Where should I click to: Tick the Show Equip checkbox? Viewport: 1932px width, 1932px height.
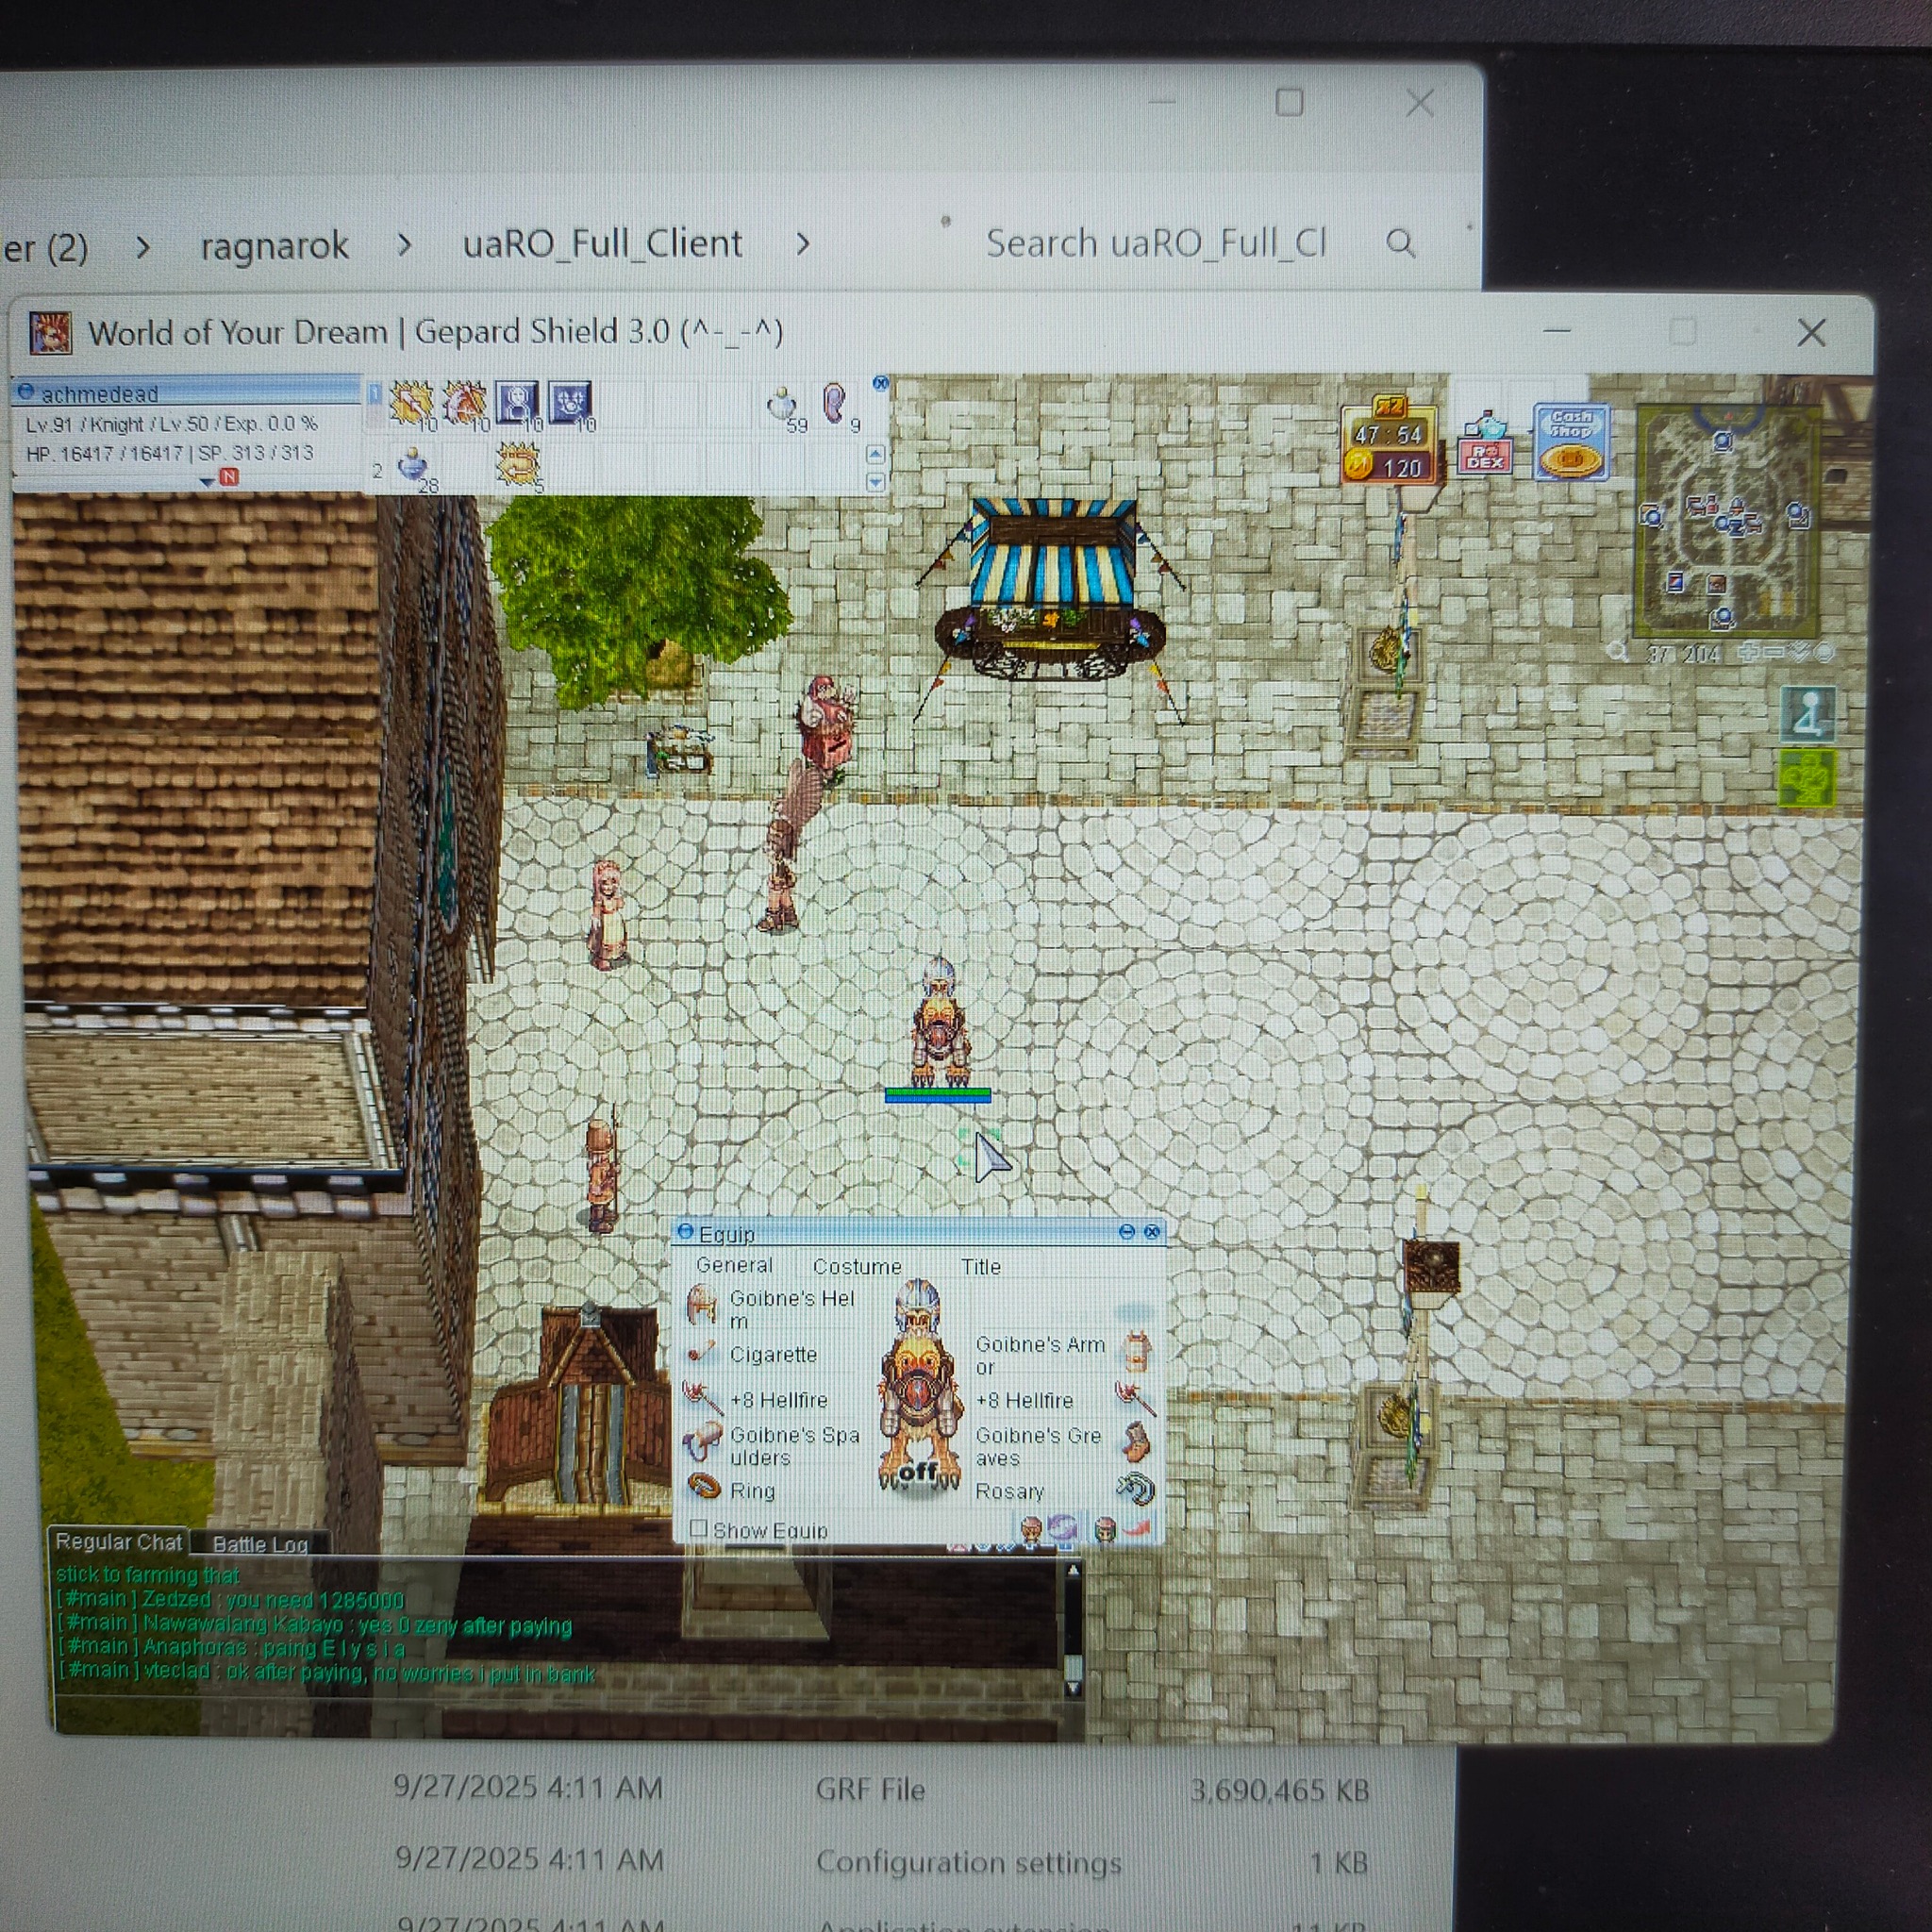tap(699, 1529)
